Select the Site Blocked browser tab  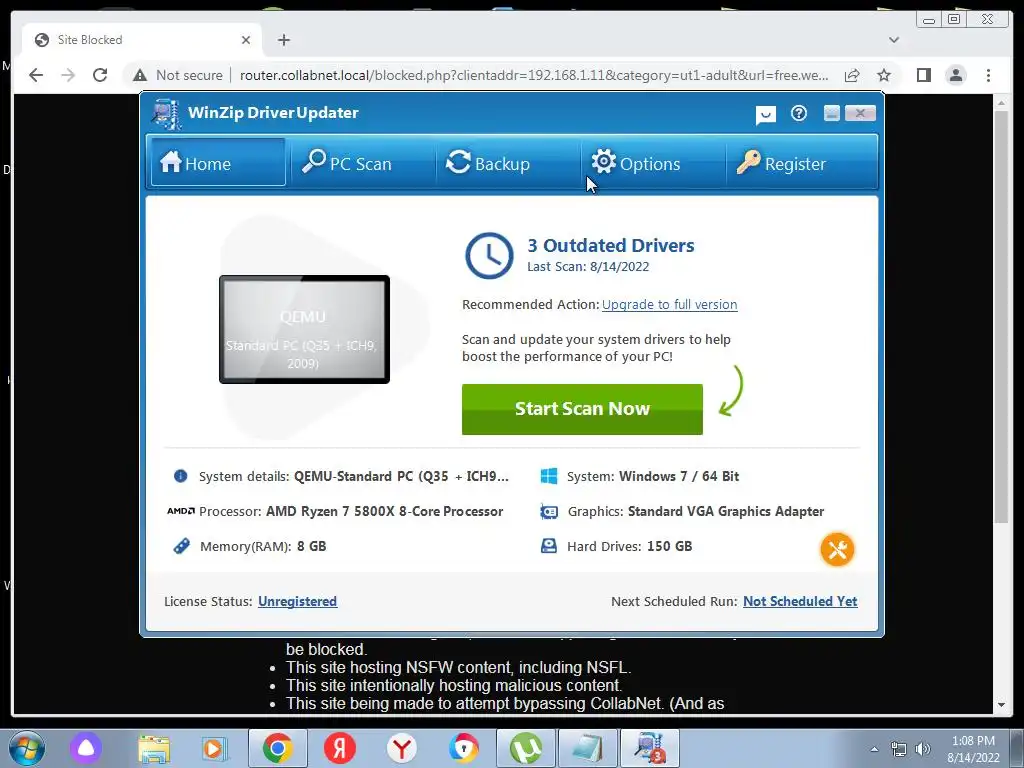[142, 40]
